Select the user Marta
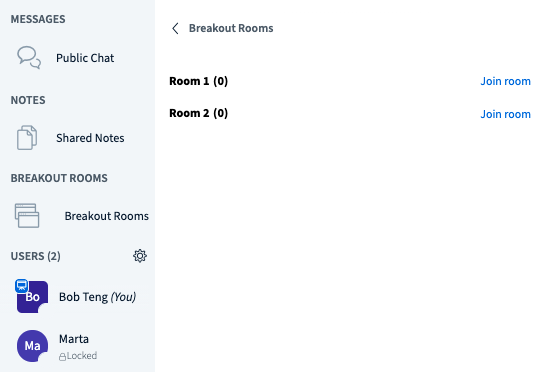The height and width of the screenshot is (372, 554). click(x=77, y=346)
